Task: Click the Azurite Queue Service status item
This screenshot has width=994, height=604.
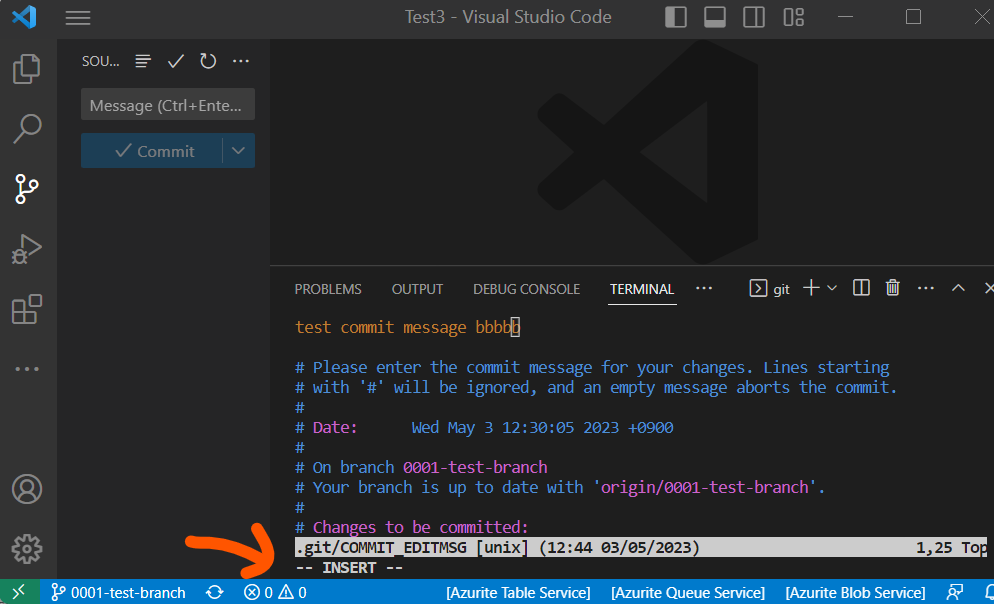Action: [688, 592]
